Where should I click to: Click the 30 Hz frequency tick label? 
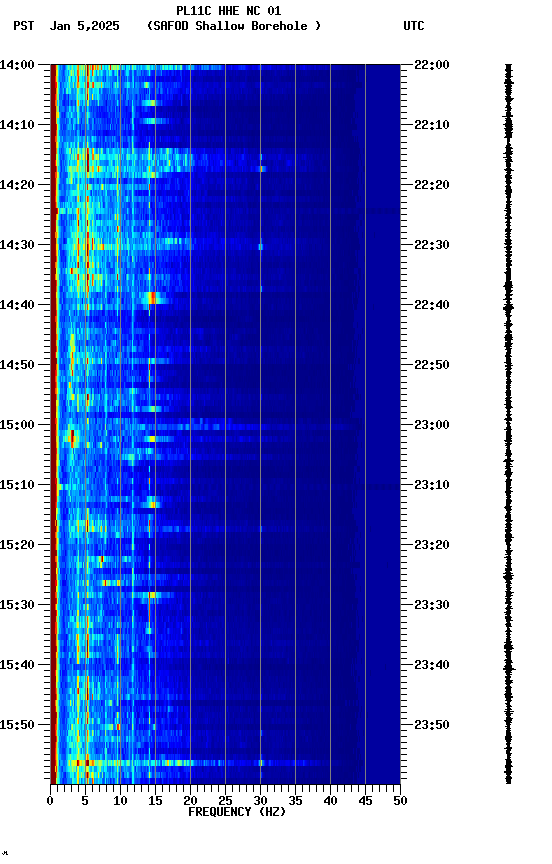click(260, 801)
